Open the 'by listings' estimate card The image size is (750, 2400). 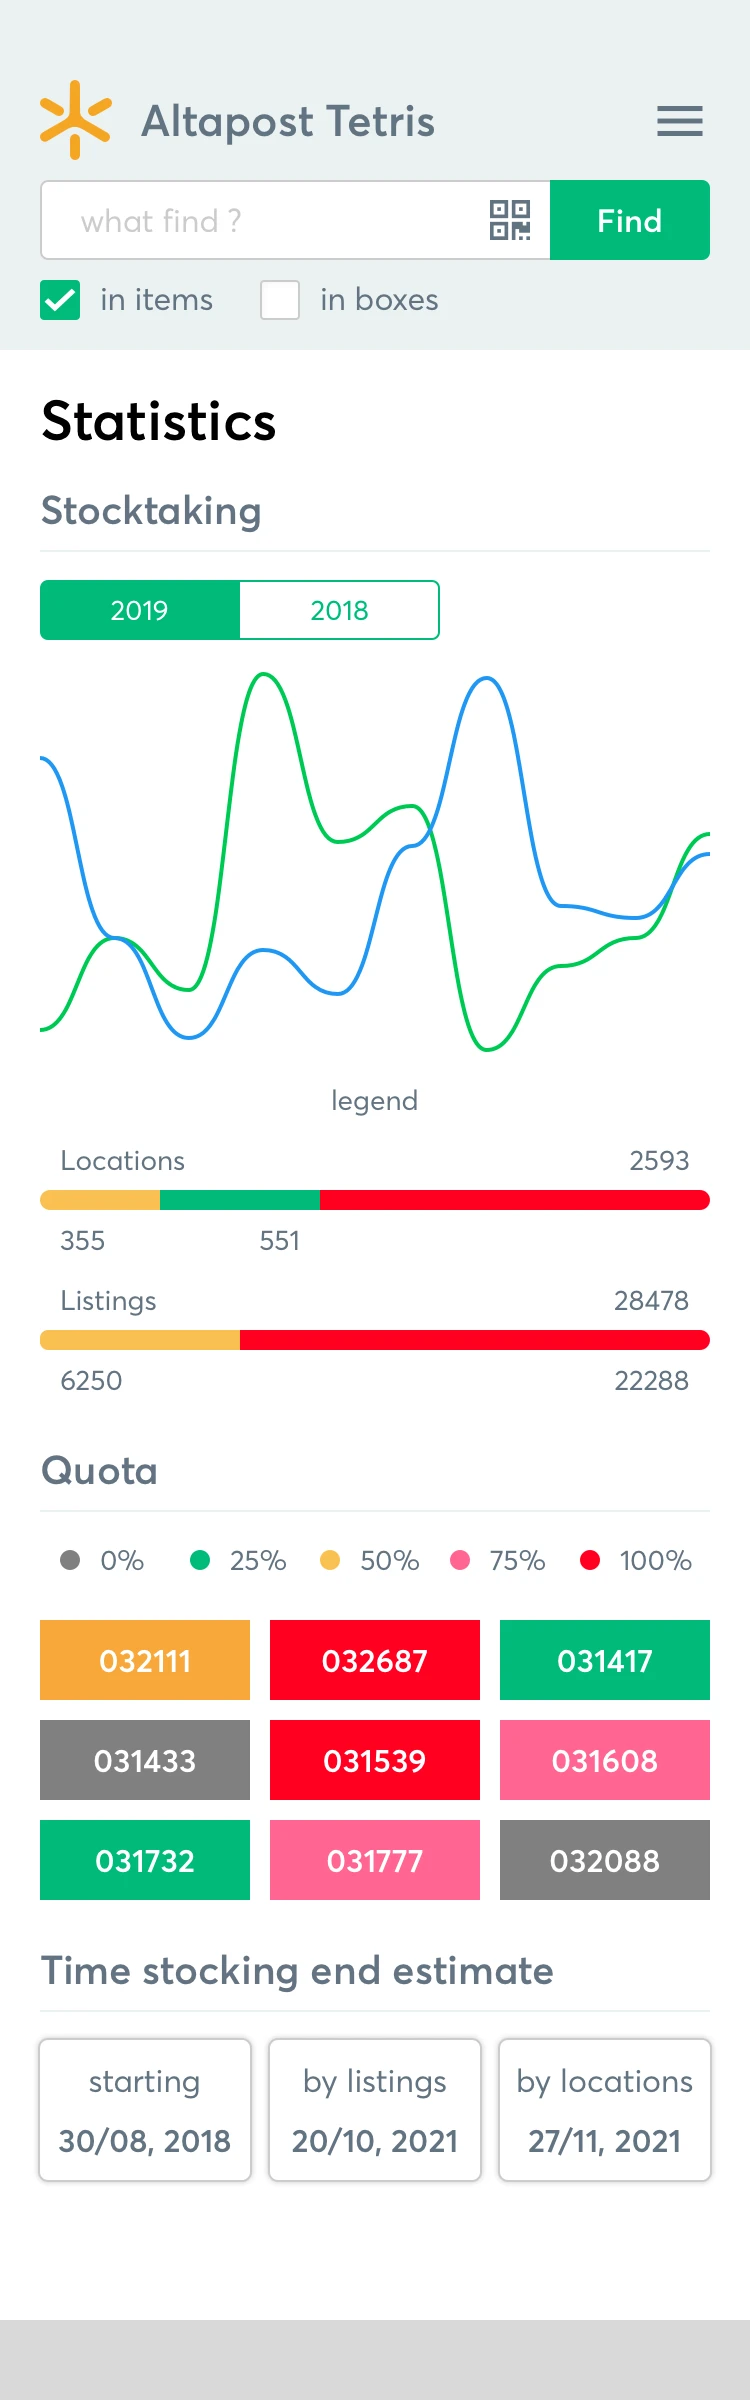375,2110
